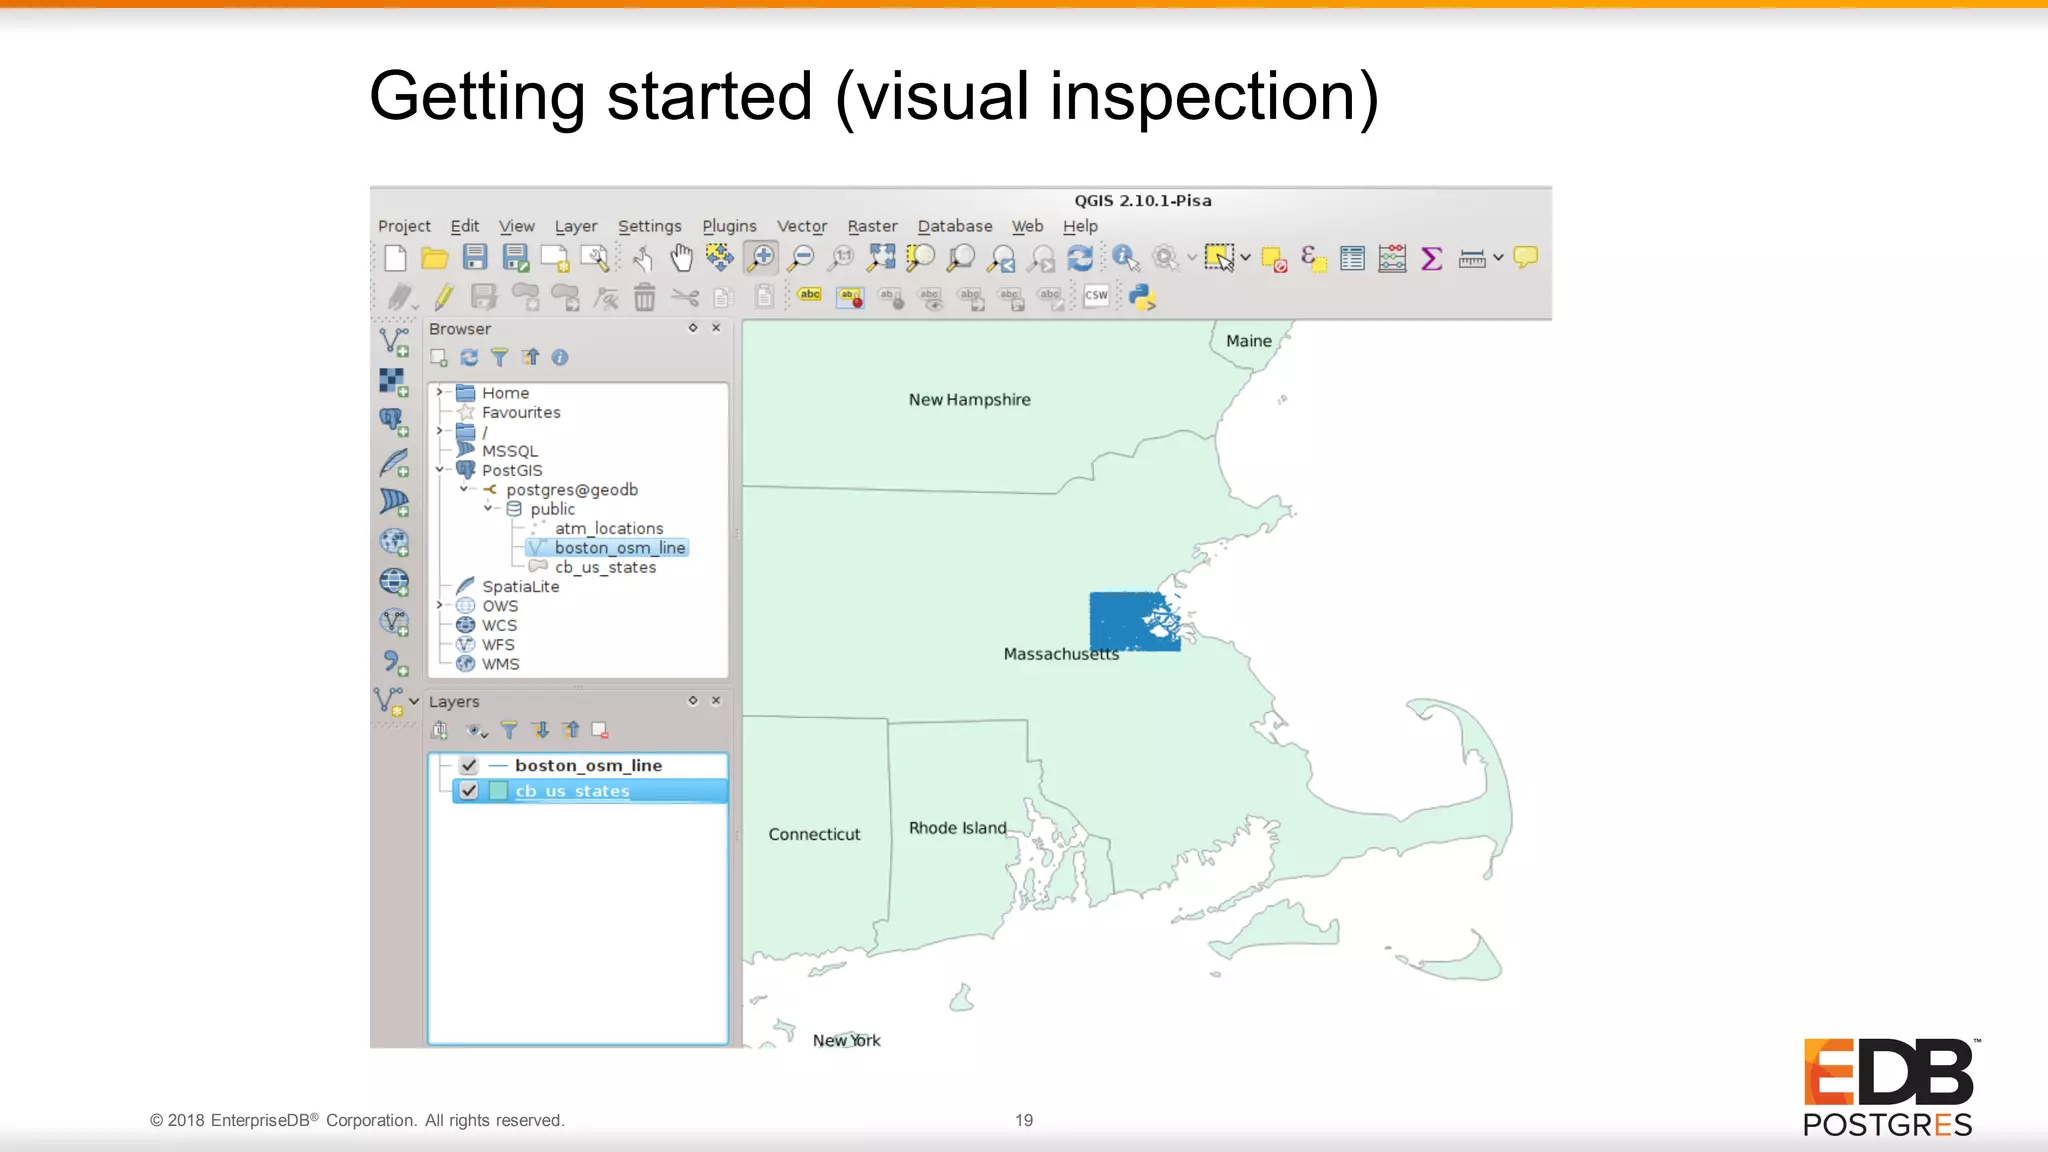Click the Zoom Full extent icon
This screenshot has width=2048, height=1152.
pyautogui.click(x=881, y=258)
